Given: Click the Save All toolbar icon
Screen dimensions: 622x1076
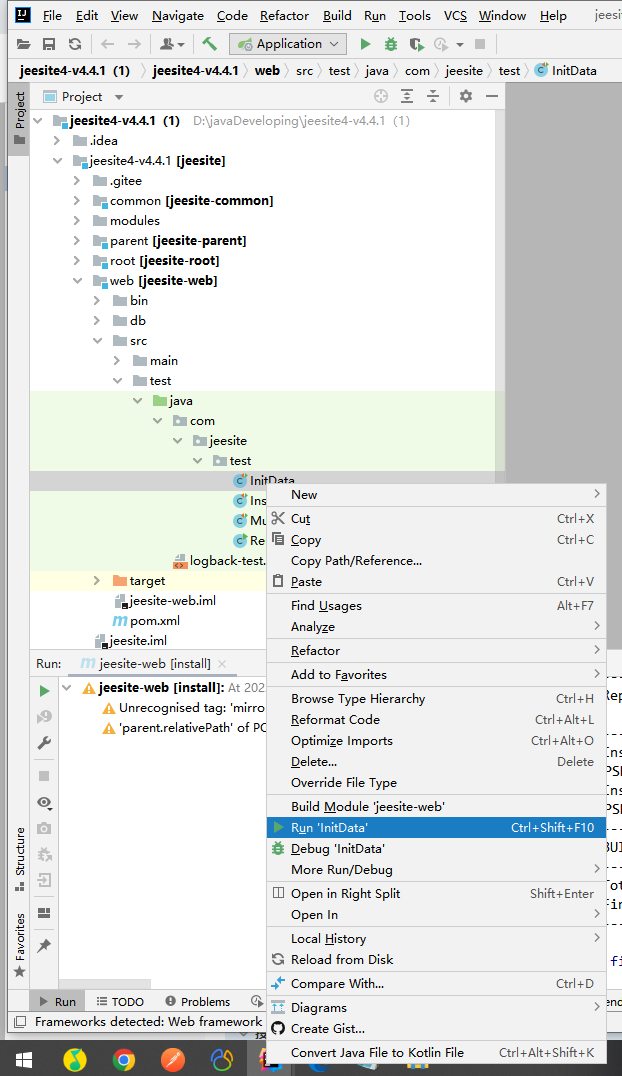Looking at the screenshot, I should pos(49,45).
